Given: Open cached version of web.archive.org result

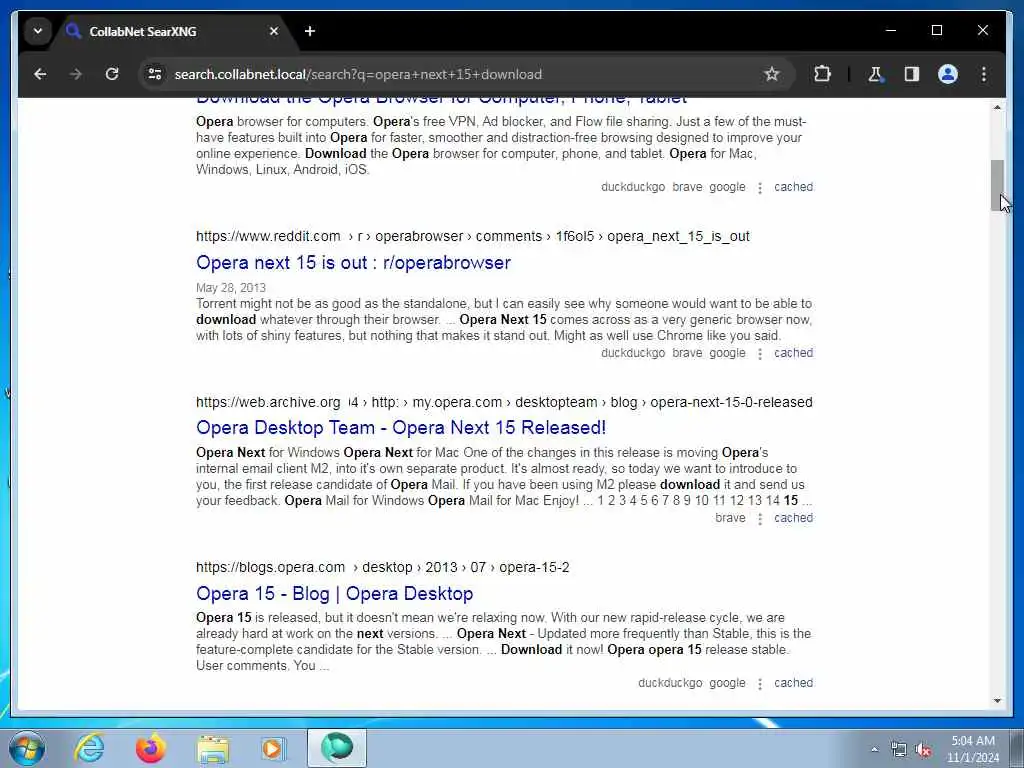Looking at the screenshot, I should 793,518.
